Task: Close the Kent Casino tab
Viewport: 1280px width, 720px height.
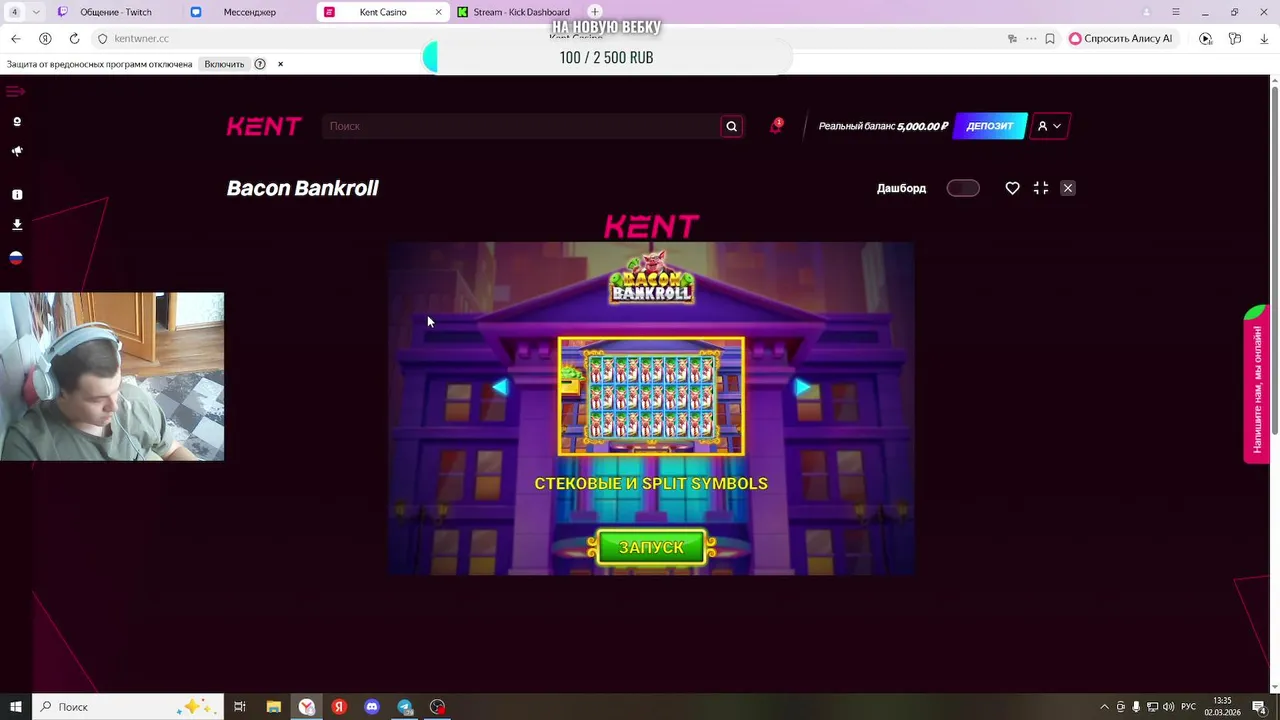Action: pyautogui.click(x=438, y=12)
